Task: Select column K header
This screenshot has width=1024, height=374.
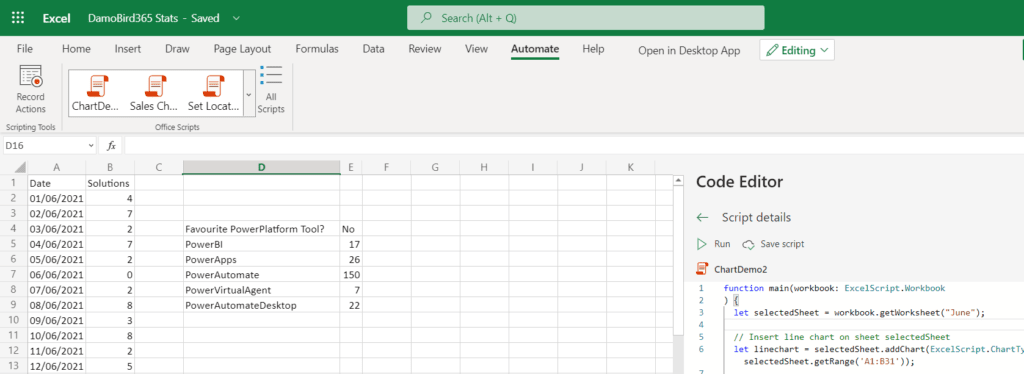Action: coord(630,168)
